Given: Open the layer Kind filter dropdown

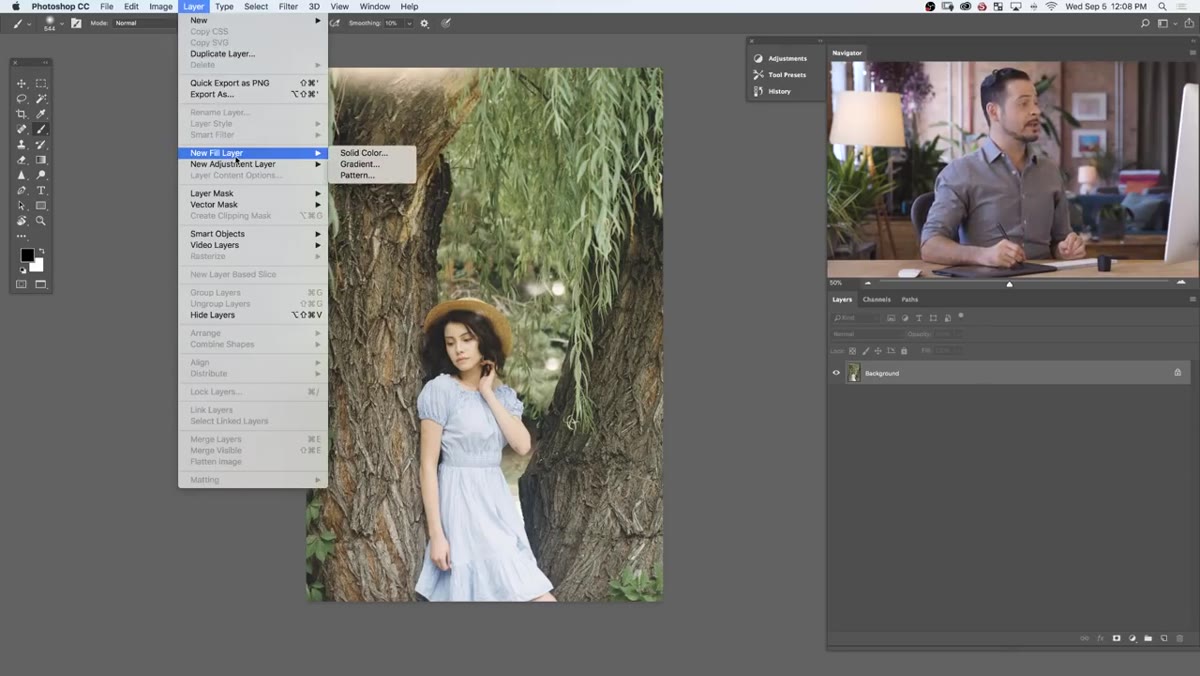Looking at the screenshot, I should (856, 318).
